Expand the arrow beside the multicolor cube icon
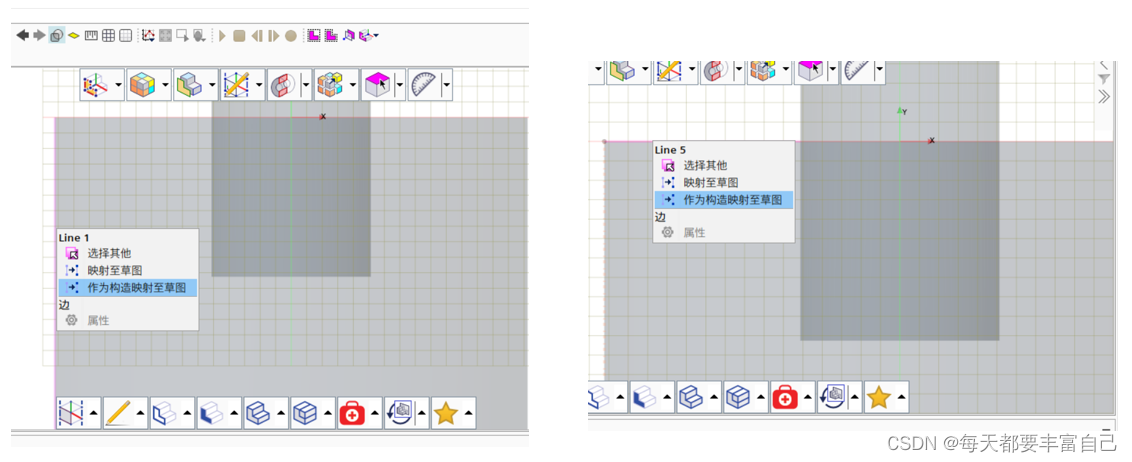 pyautogui.click(x=165, y=85)
